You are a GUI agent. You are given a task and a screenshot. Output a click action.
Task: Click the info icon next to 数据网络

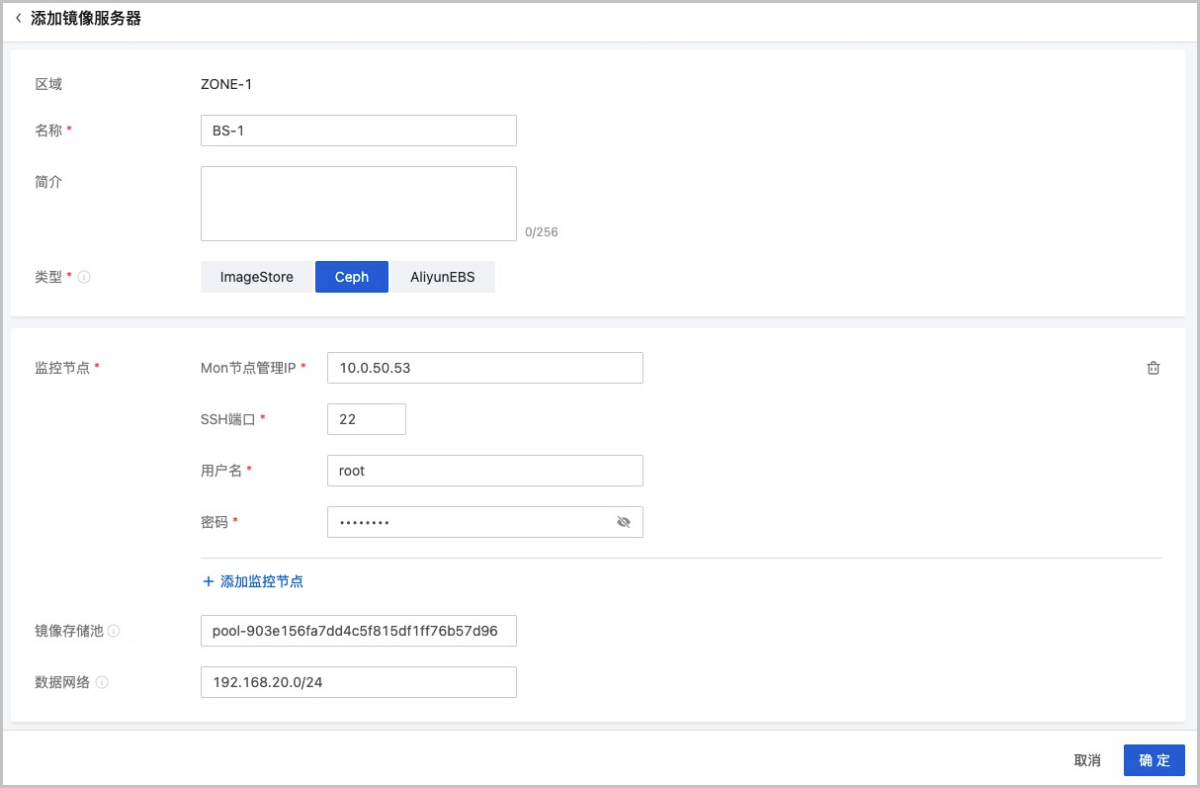[x=102, y=682]
